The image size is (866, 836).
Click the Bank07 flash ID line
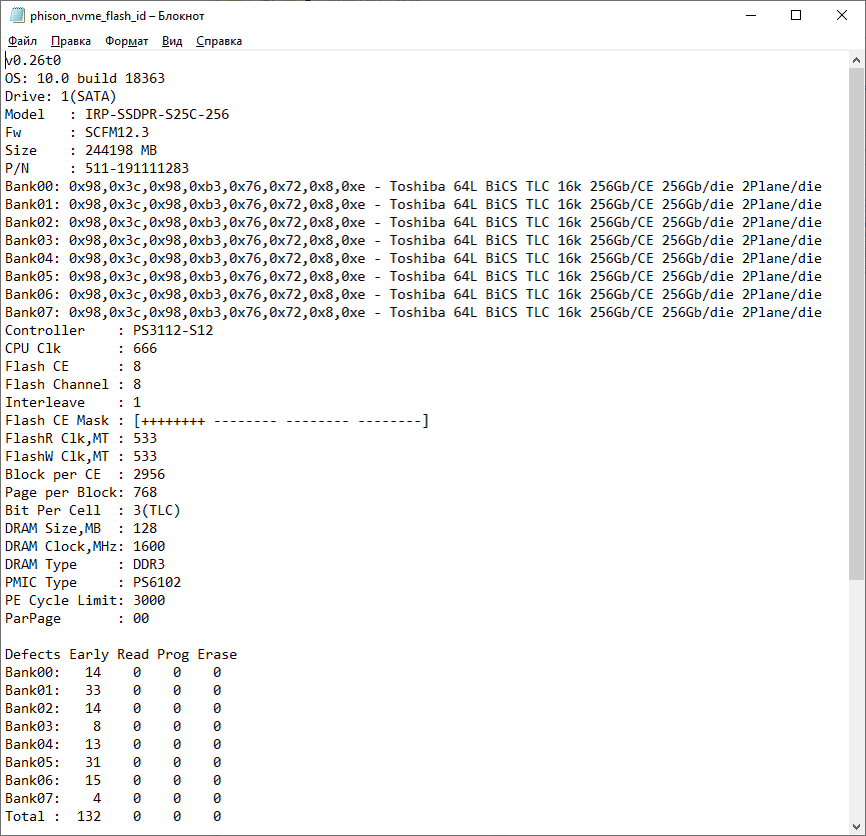pos(413,313)
